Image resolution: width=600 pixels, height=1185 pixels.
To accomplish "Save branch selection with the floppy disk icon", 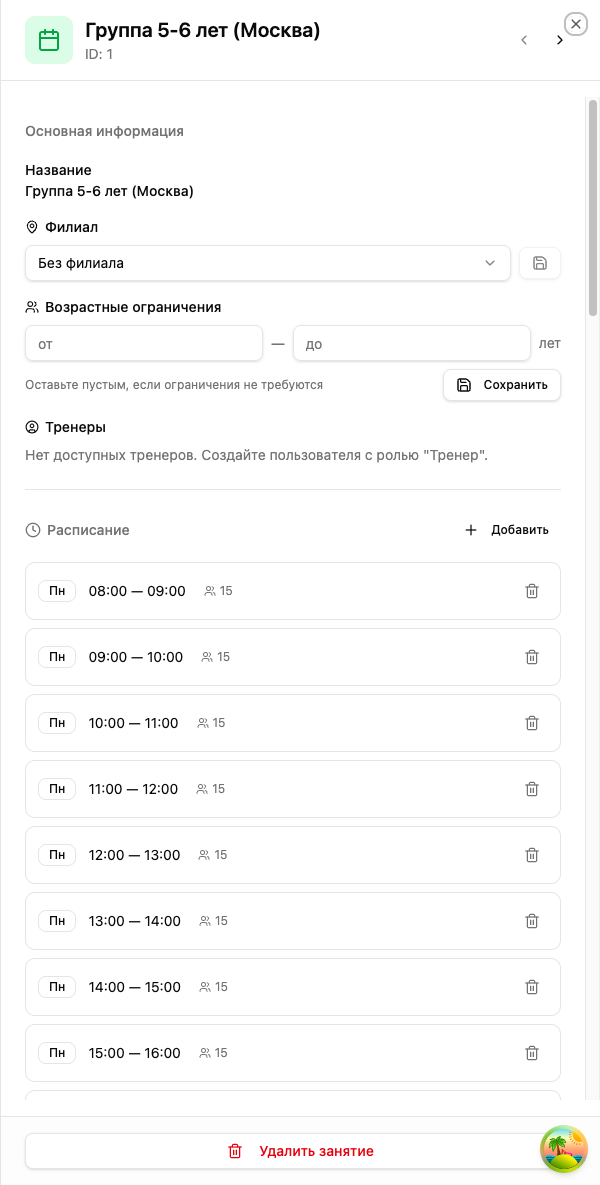I will coord(540,263).
